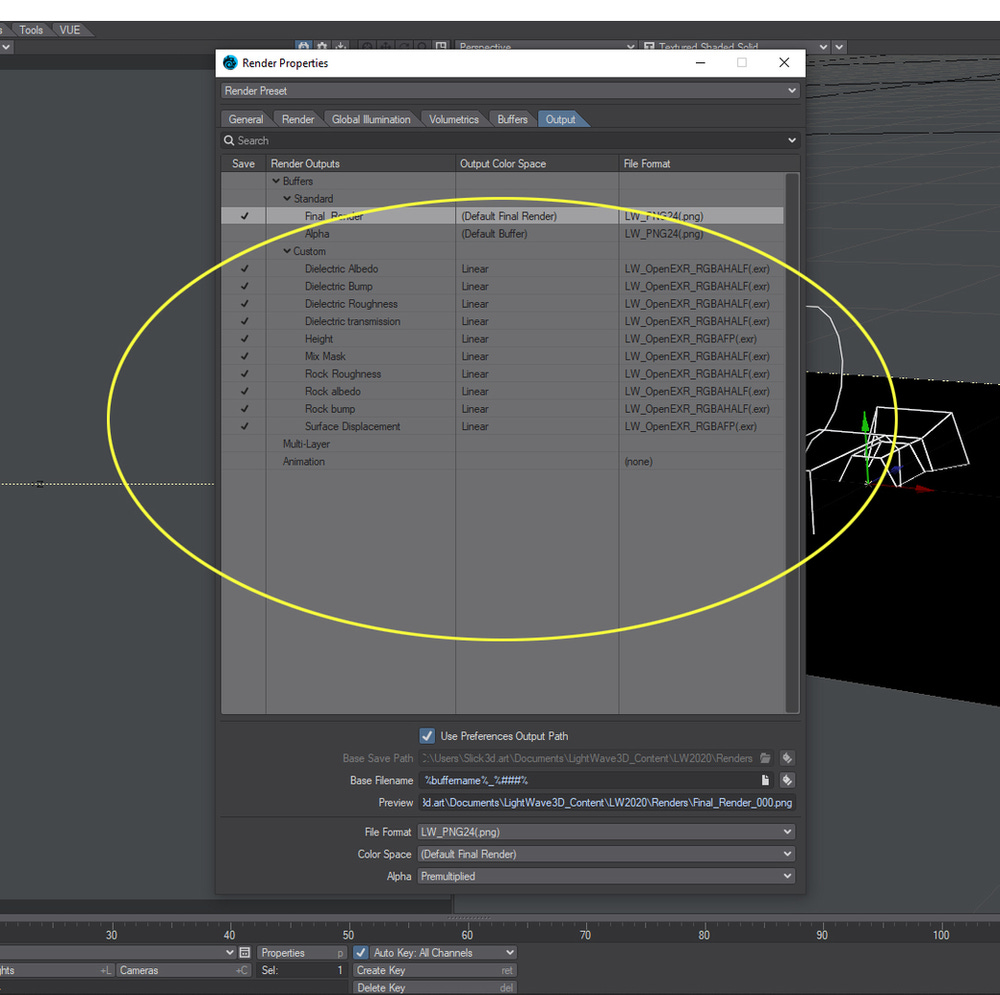The image size is (1000, 995).
Task: Open the File Format LW_PNG24 dropdown
Action: 606,832
